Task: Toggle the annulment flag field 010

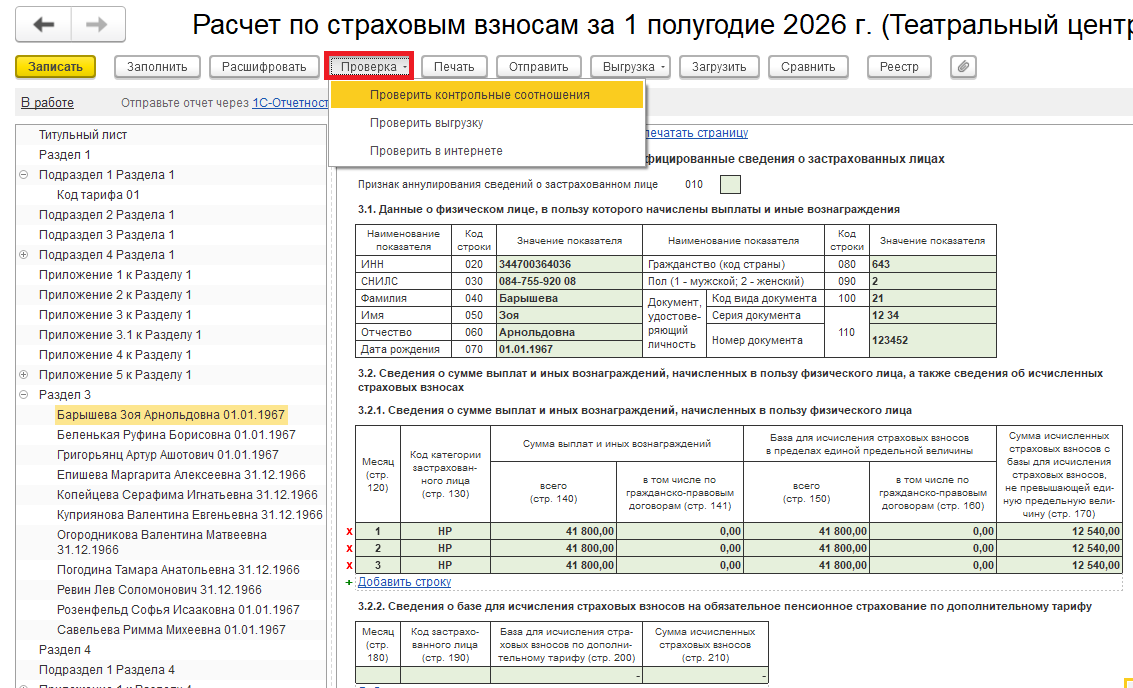Action: (x=731, y=184)
